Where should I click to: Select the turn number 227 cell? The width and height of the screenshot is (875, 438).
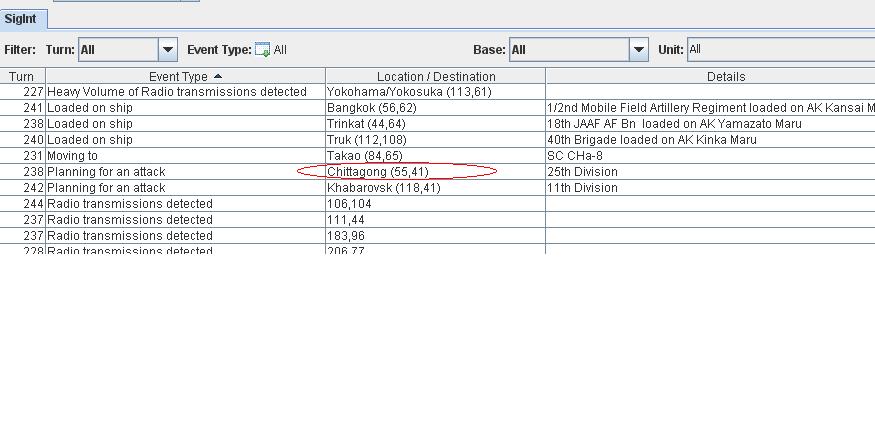(22, 92)
